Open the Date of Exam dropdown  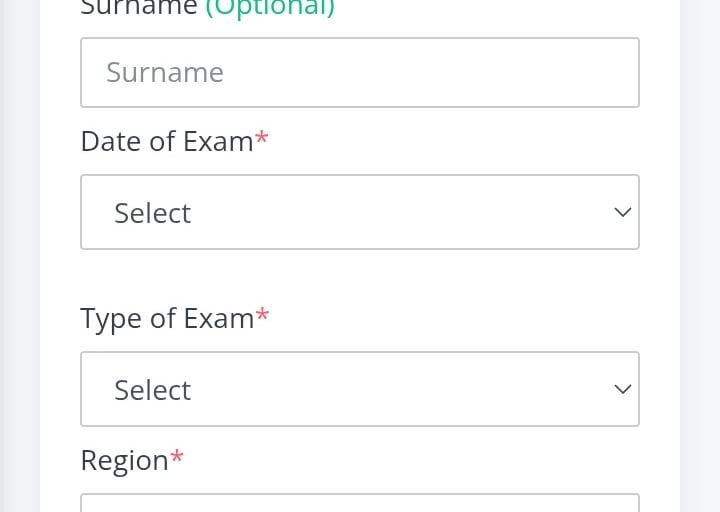coord(360,212)
